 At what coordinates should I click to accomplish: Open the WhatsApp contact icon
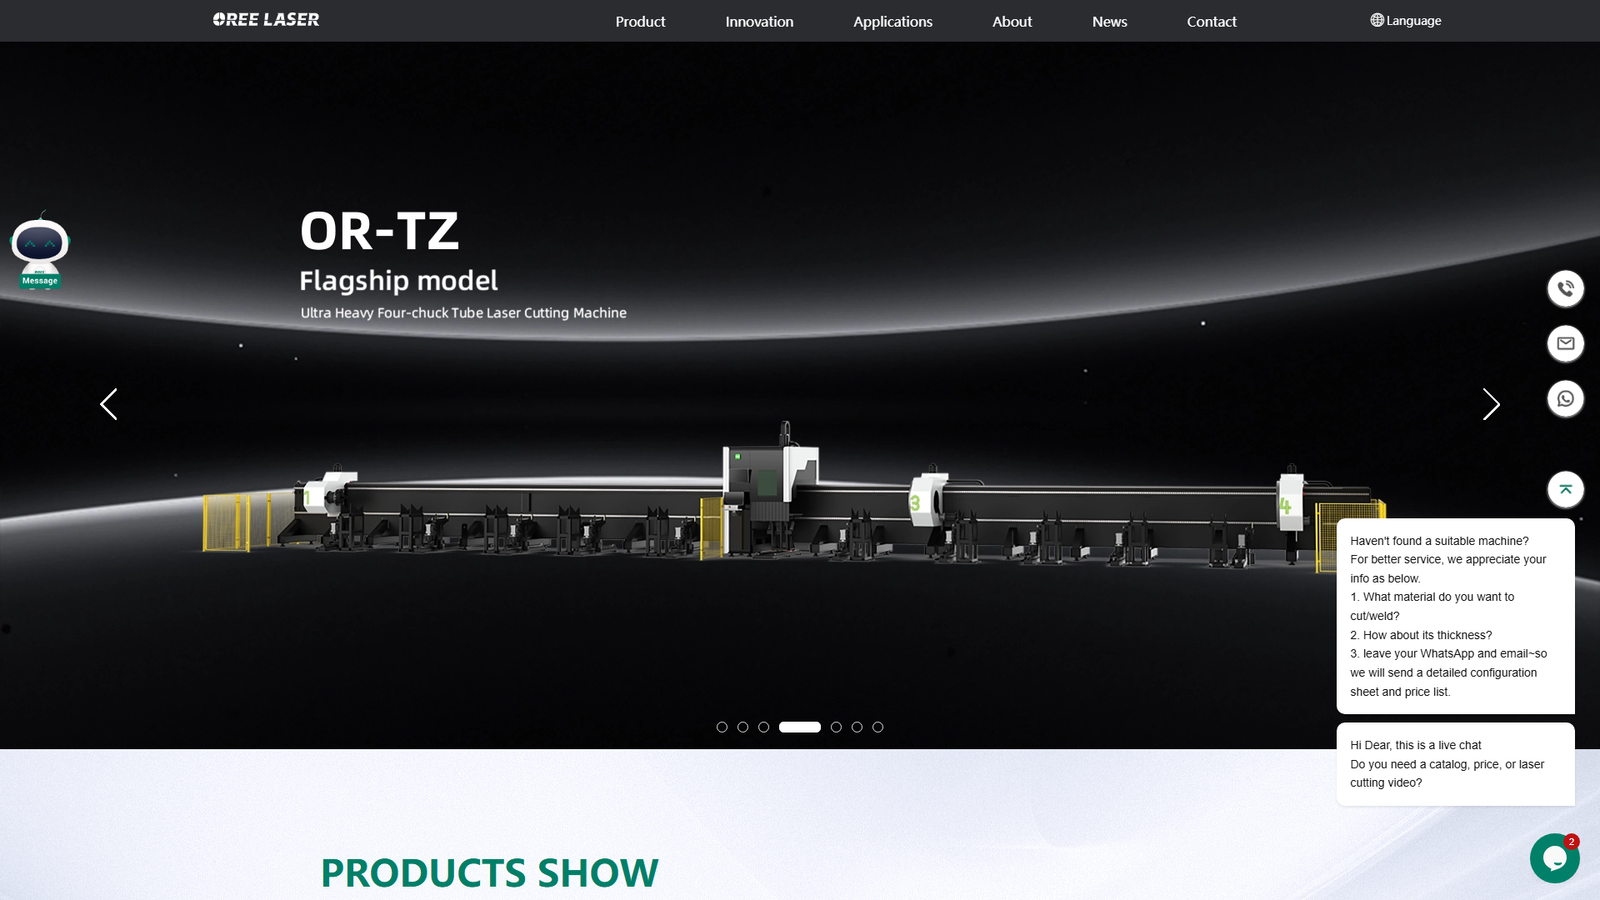pos(1565,399)
